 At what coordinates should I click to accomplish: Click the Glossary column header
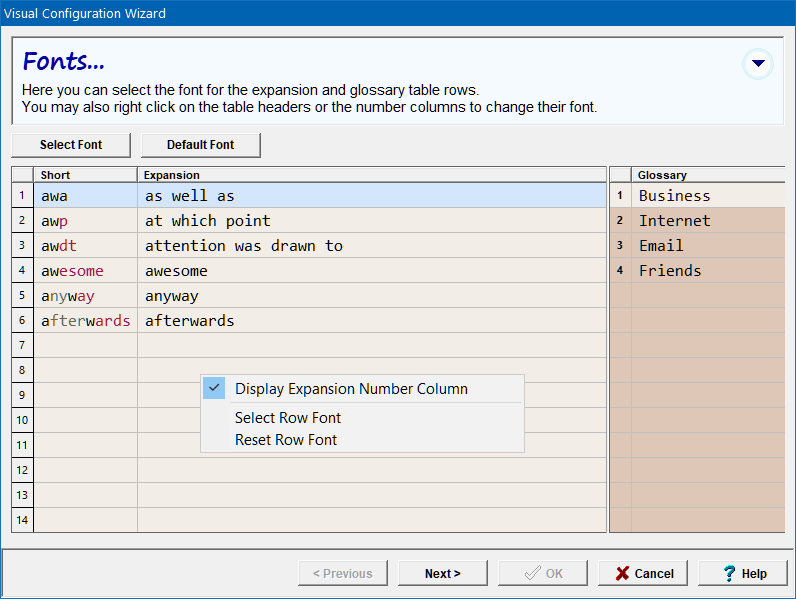pyautogui.click(x=706, y=175)
